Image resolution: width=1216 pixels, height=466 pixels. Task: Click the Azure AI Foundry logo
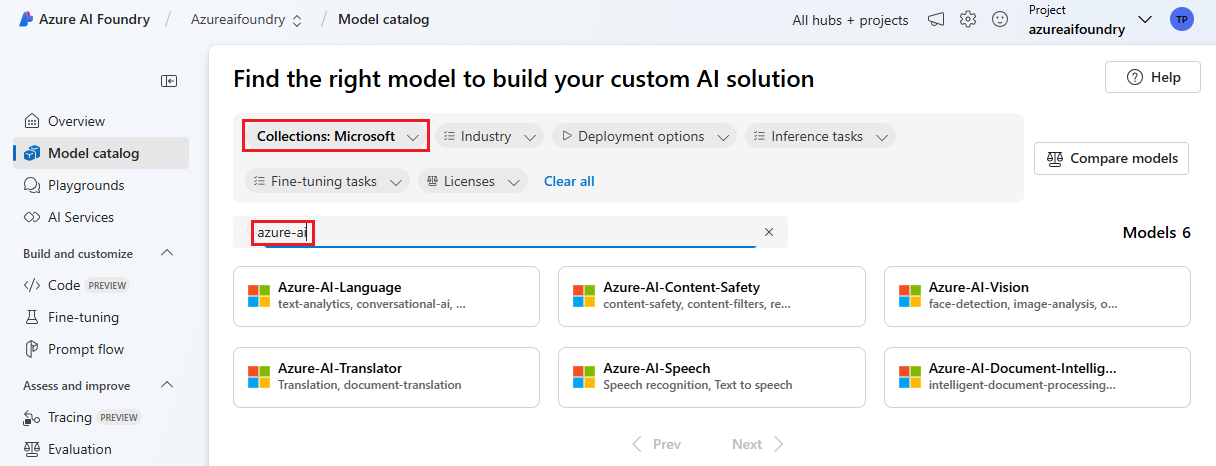tap(27, 20)
